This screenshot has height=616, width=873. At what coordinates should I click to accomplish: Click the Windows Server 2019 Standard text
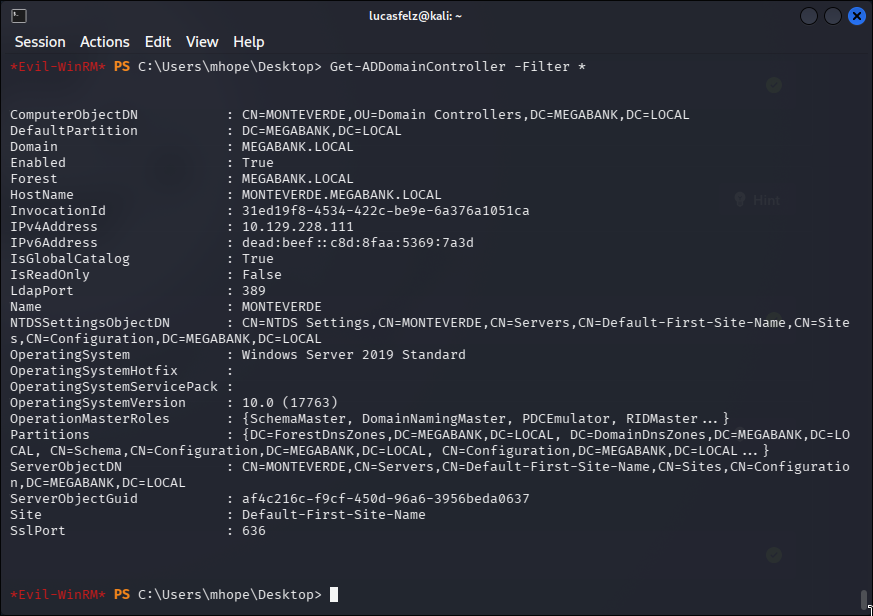coord(354,355)
